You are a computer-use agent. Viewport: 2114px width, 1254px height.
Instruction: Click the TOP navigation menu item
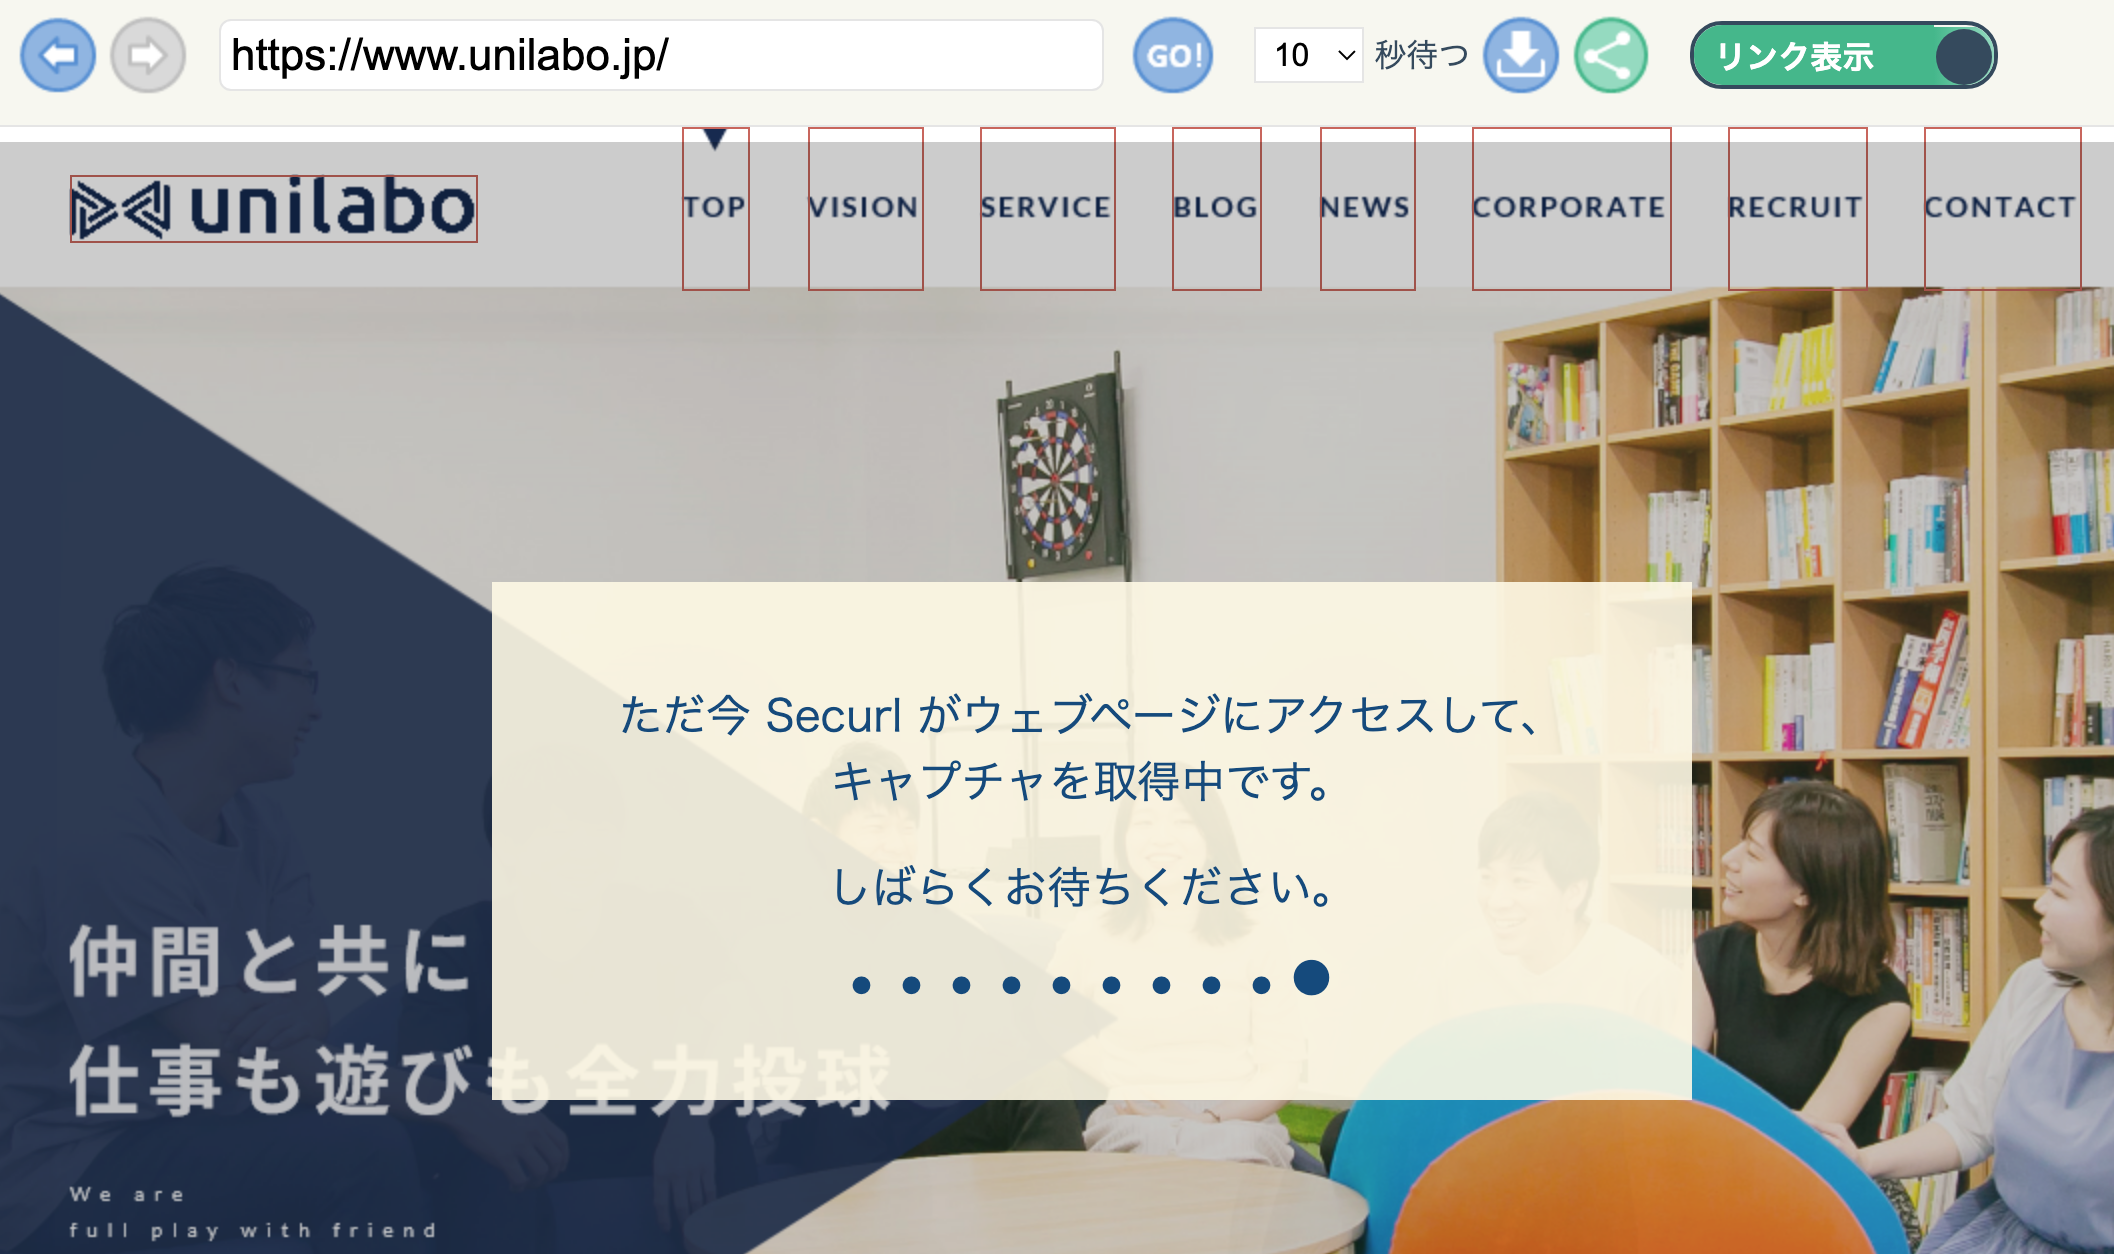tap(715, 206)
